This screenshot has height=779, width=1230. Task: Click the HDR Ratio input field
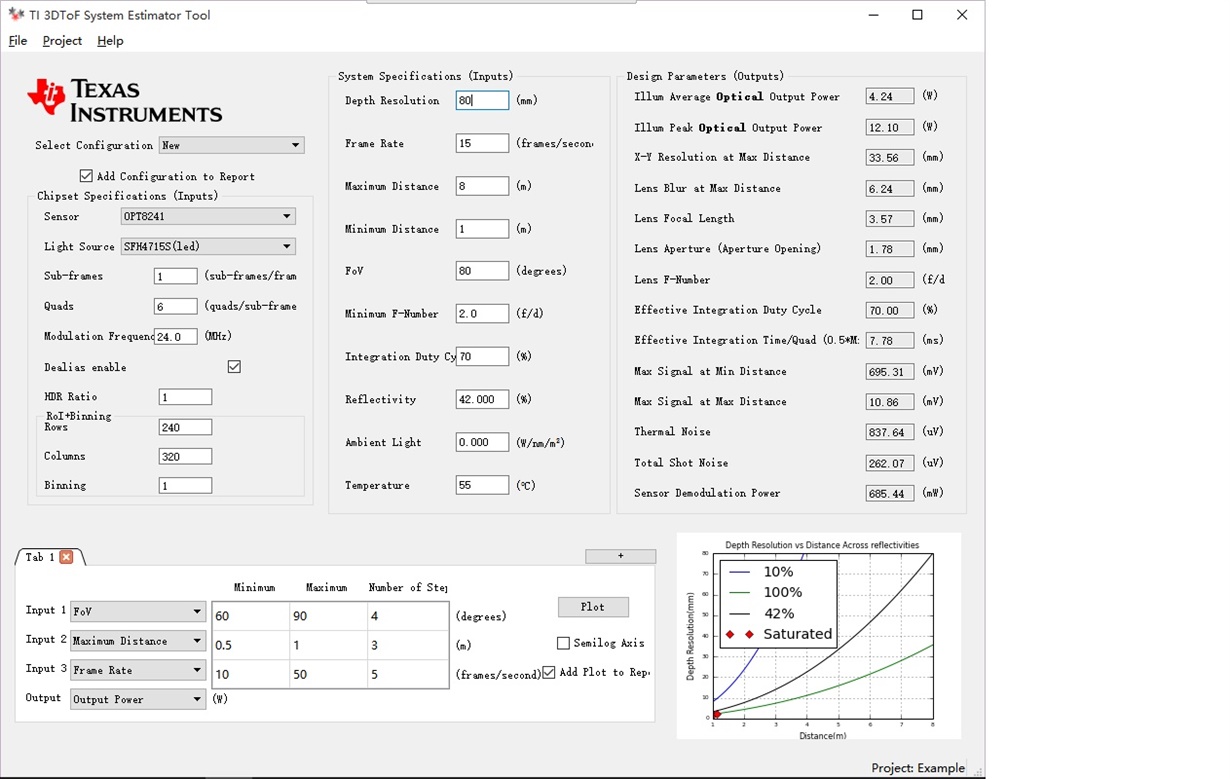[x=185, y=397]
